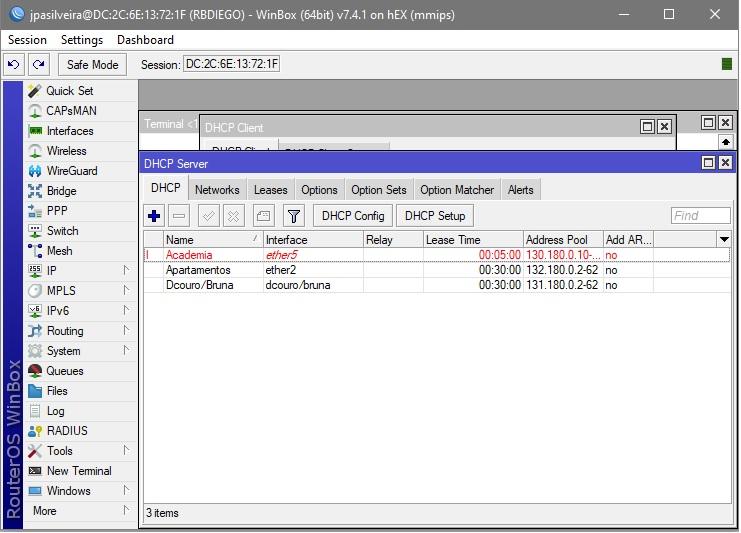Viewport: 741px width, 533px height.
Task: Click the Comment icon in DHCP toolbar
Action: click(263, 216)
